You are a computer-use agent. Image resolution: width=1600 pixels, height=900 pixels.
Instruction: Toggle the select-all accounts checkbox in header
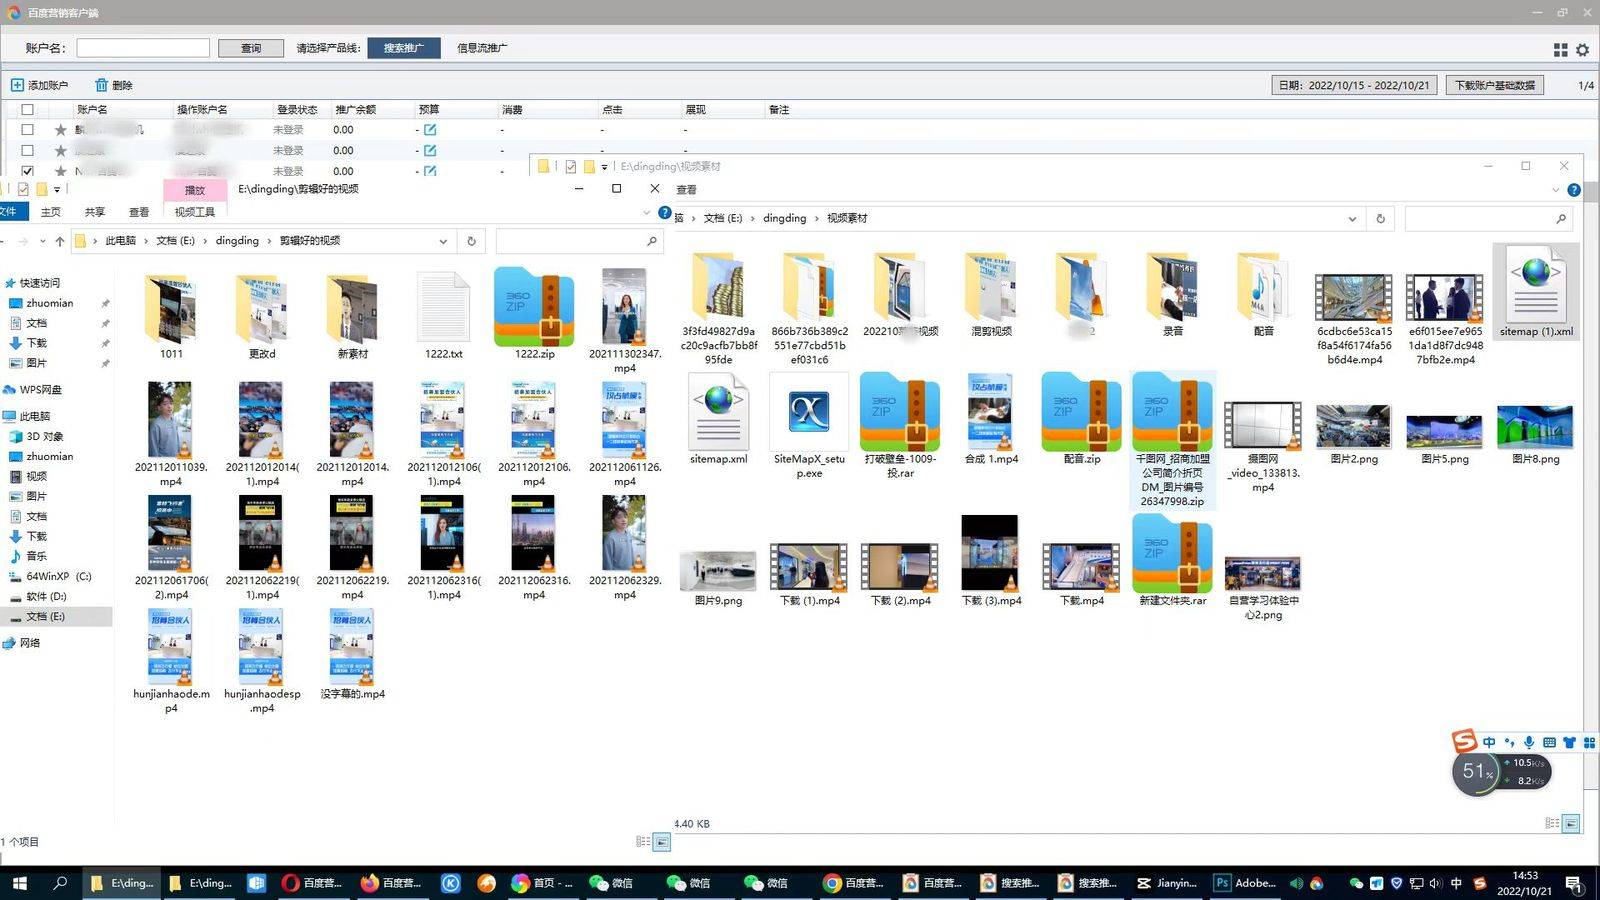[x=27, y=109]
